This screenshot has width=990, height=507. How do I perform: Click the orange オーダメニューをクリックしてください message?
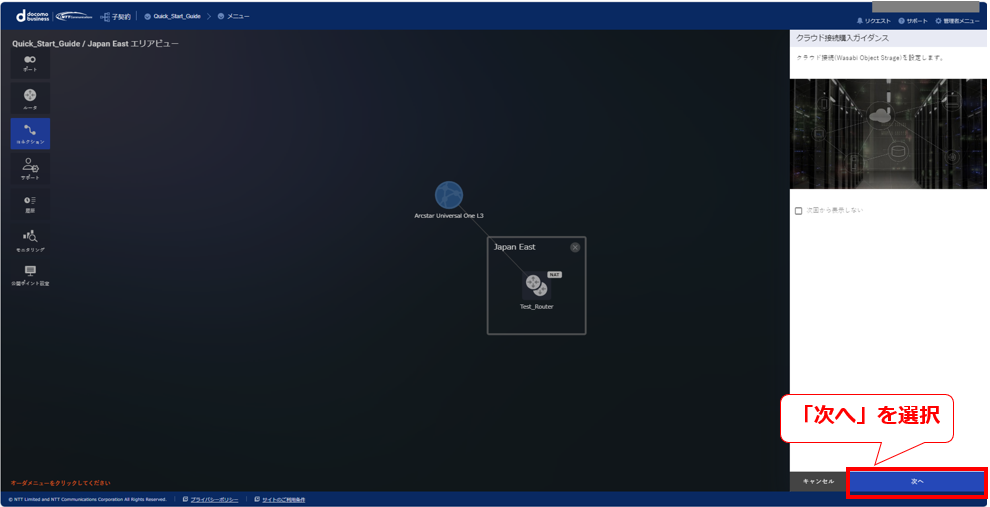point(61,483)
